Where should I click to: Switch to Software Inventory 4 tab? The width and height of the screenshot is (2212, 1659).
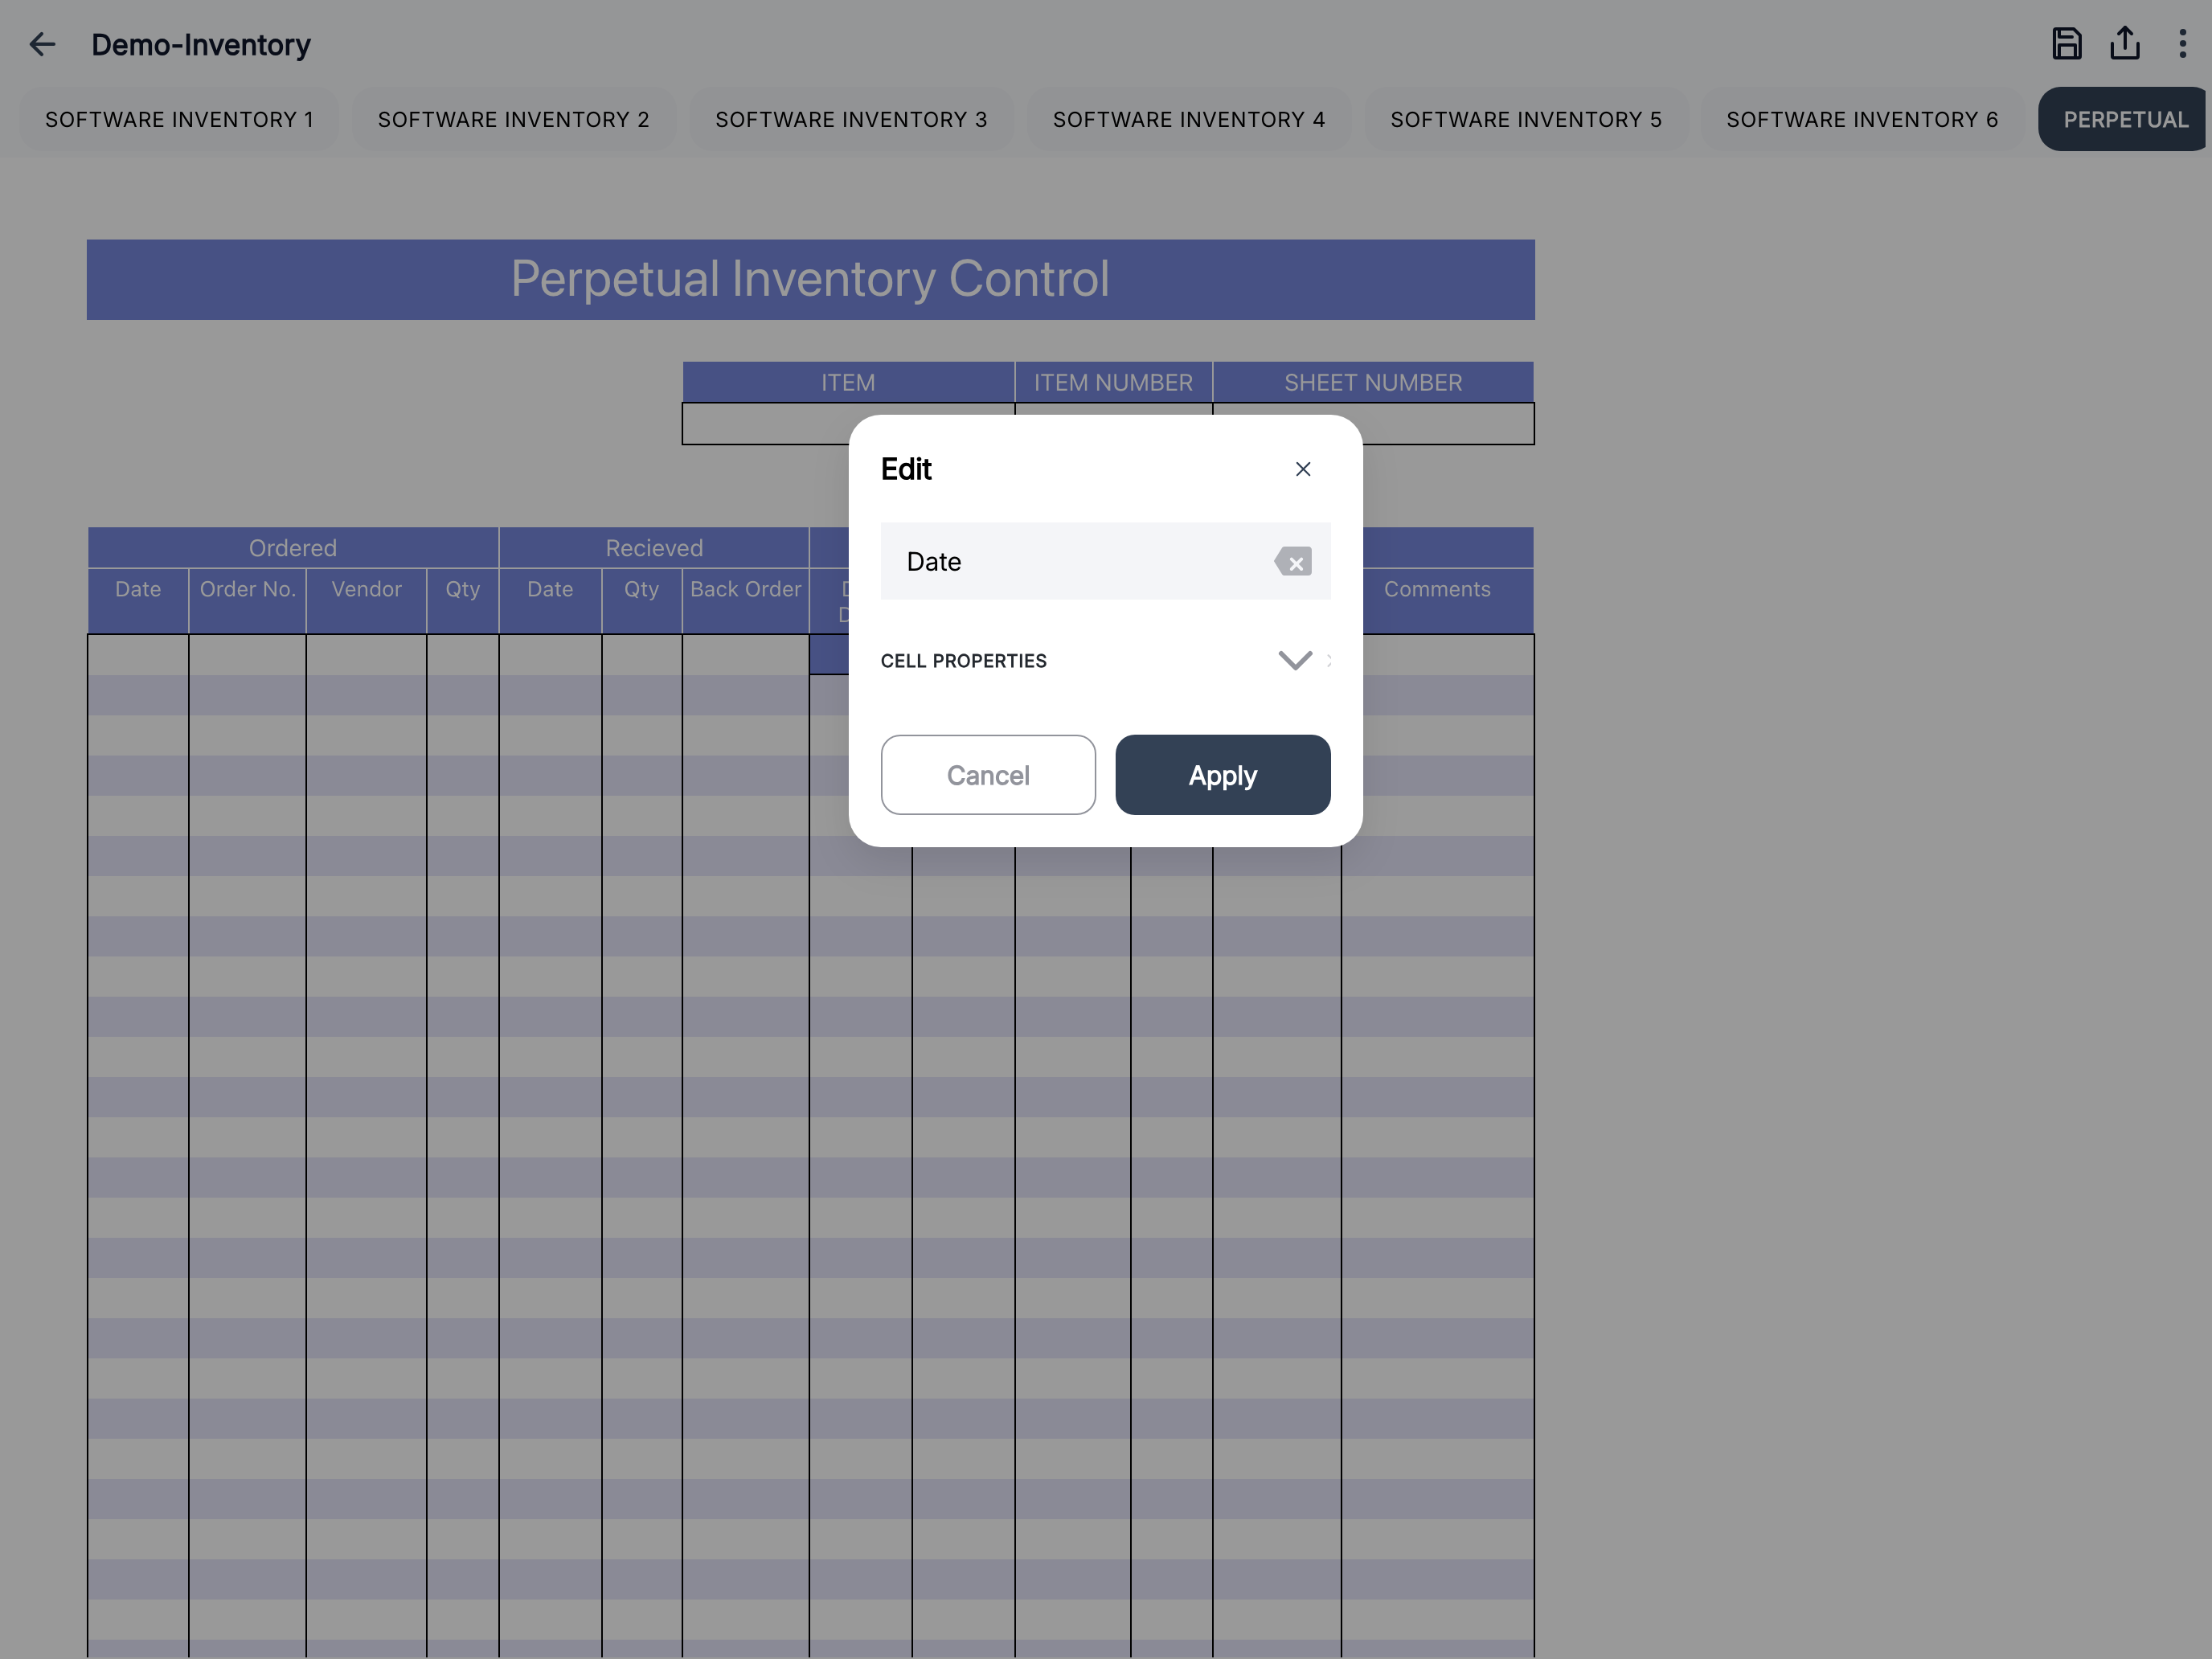point(1190,120)
